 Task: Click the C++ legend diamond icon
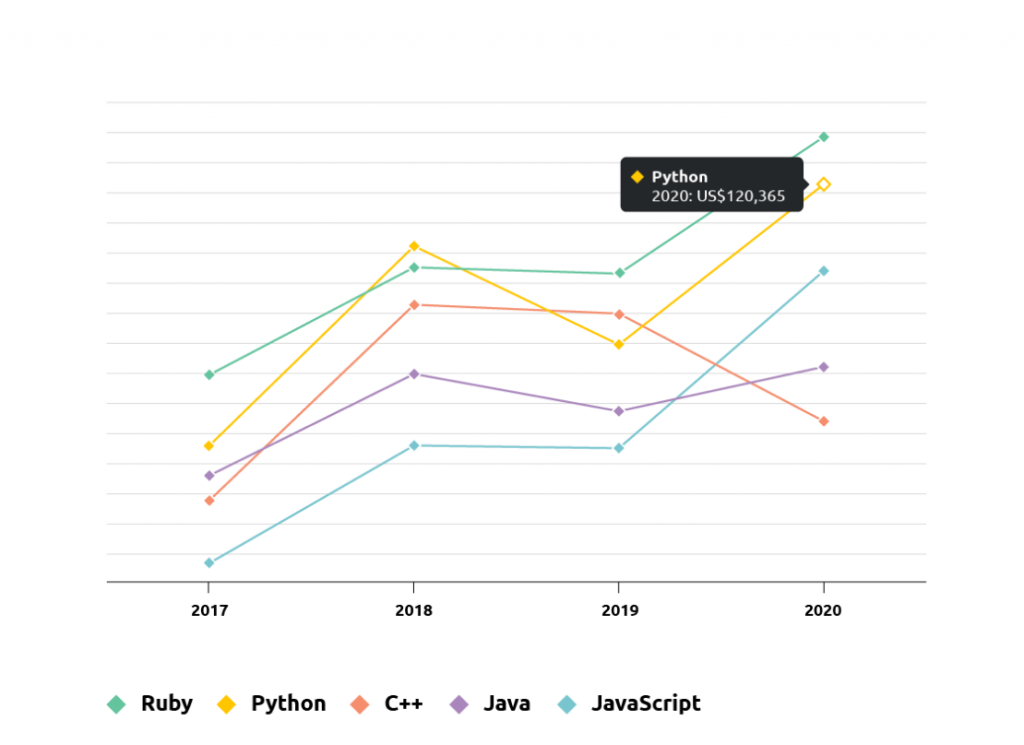(360, 705)
